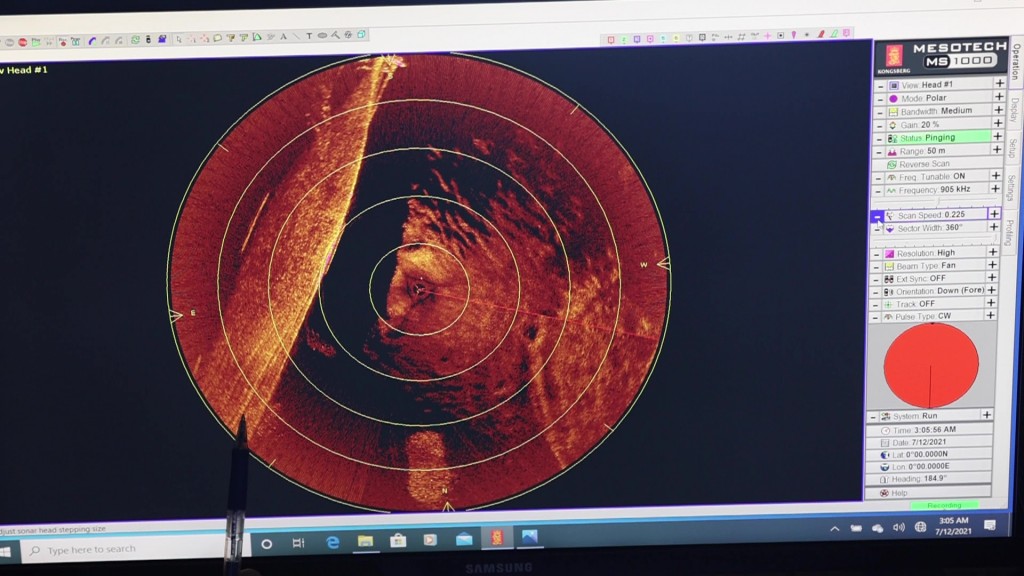Click the Frequency slider bar
The height and width of the screenshot is (576, 1024).
tap(936, 201)
